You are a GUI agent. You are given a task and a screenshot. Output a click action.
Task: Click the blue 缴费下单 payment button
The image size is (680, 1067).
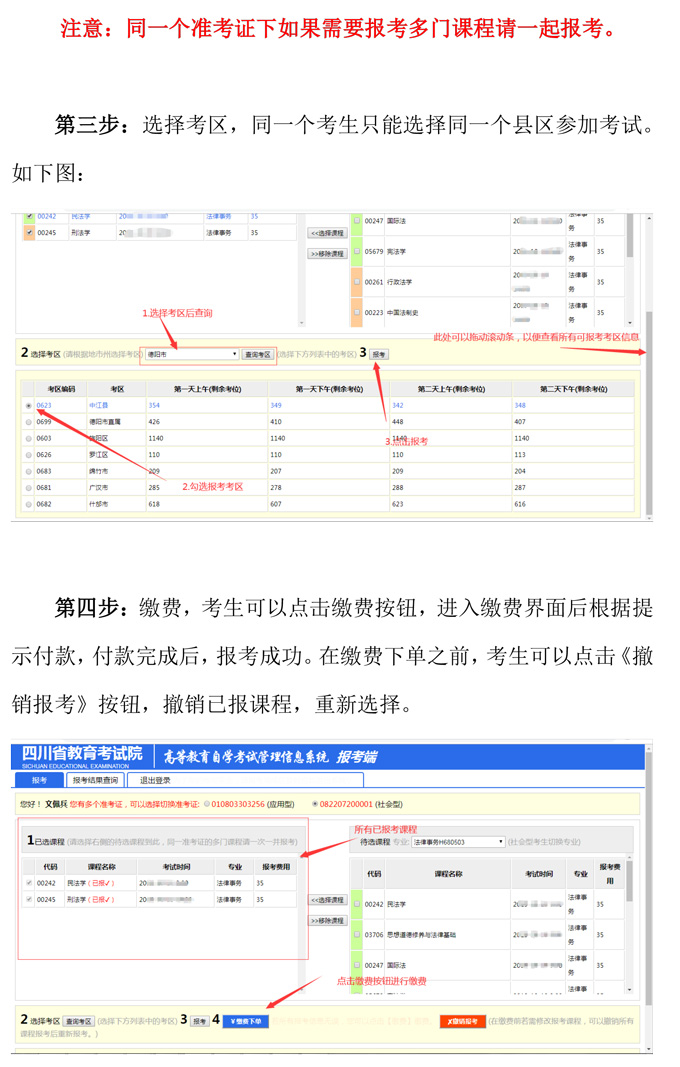(x=245, y=1021)
